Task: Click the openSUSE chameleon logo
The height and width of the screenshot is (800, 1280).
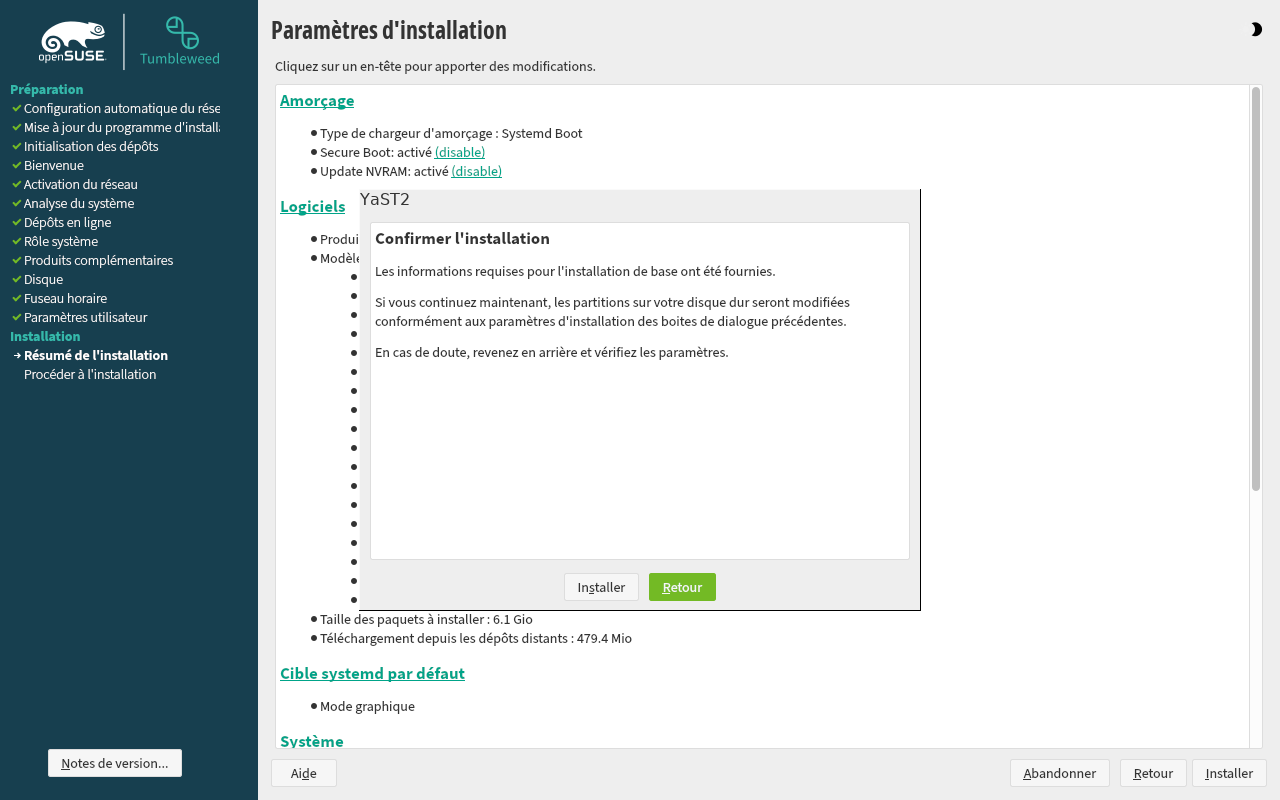Action: (73, 42)
